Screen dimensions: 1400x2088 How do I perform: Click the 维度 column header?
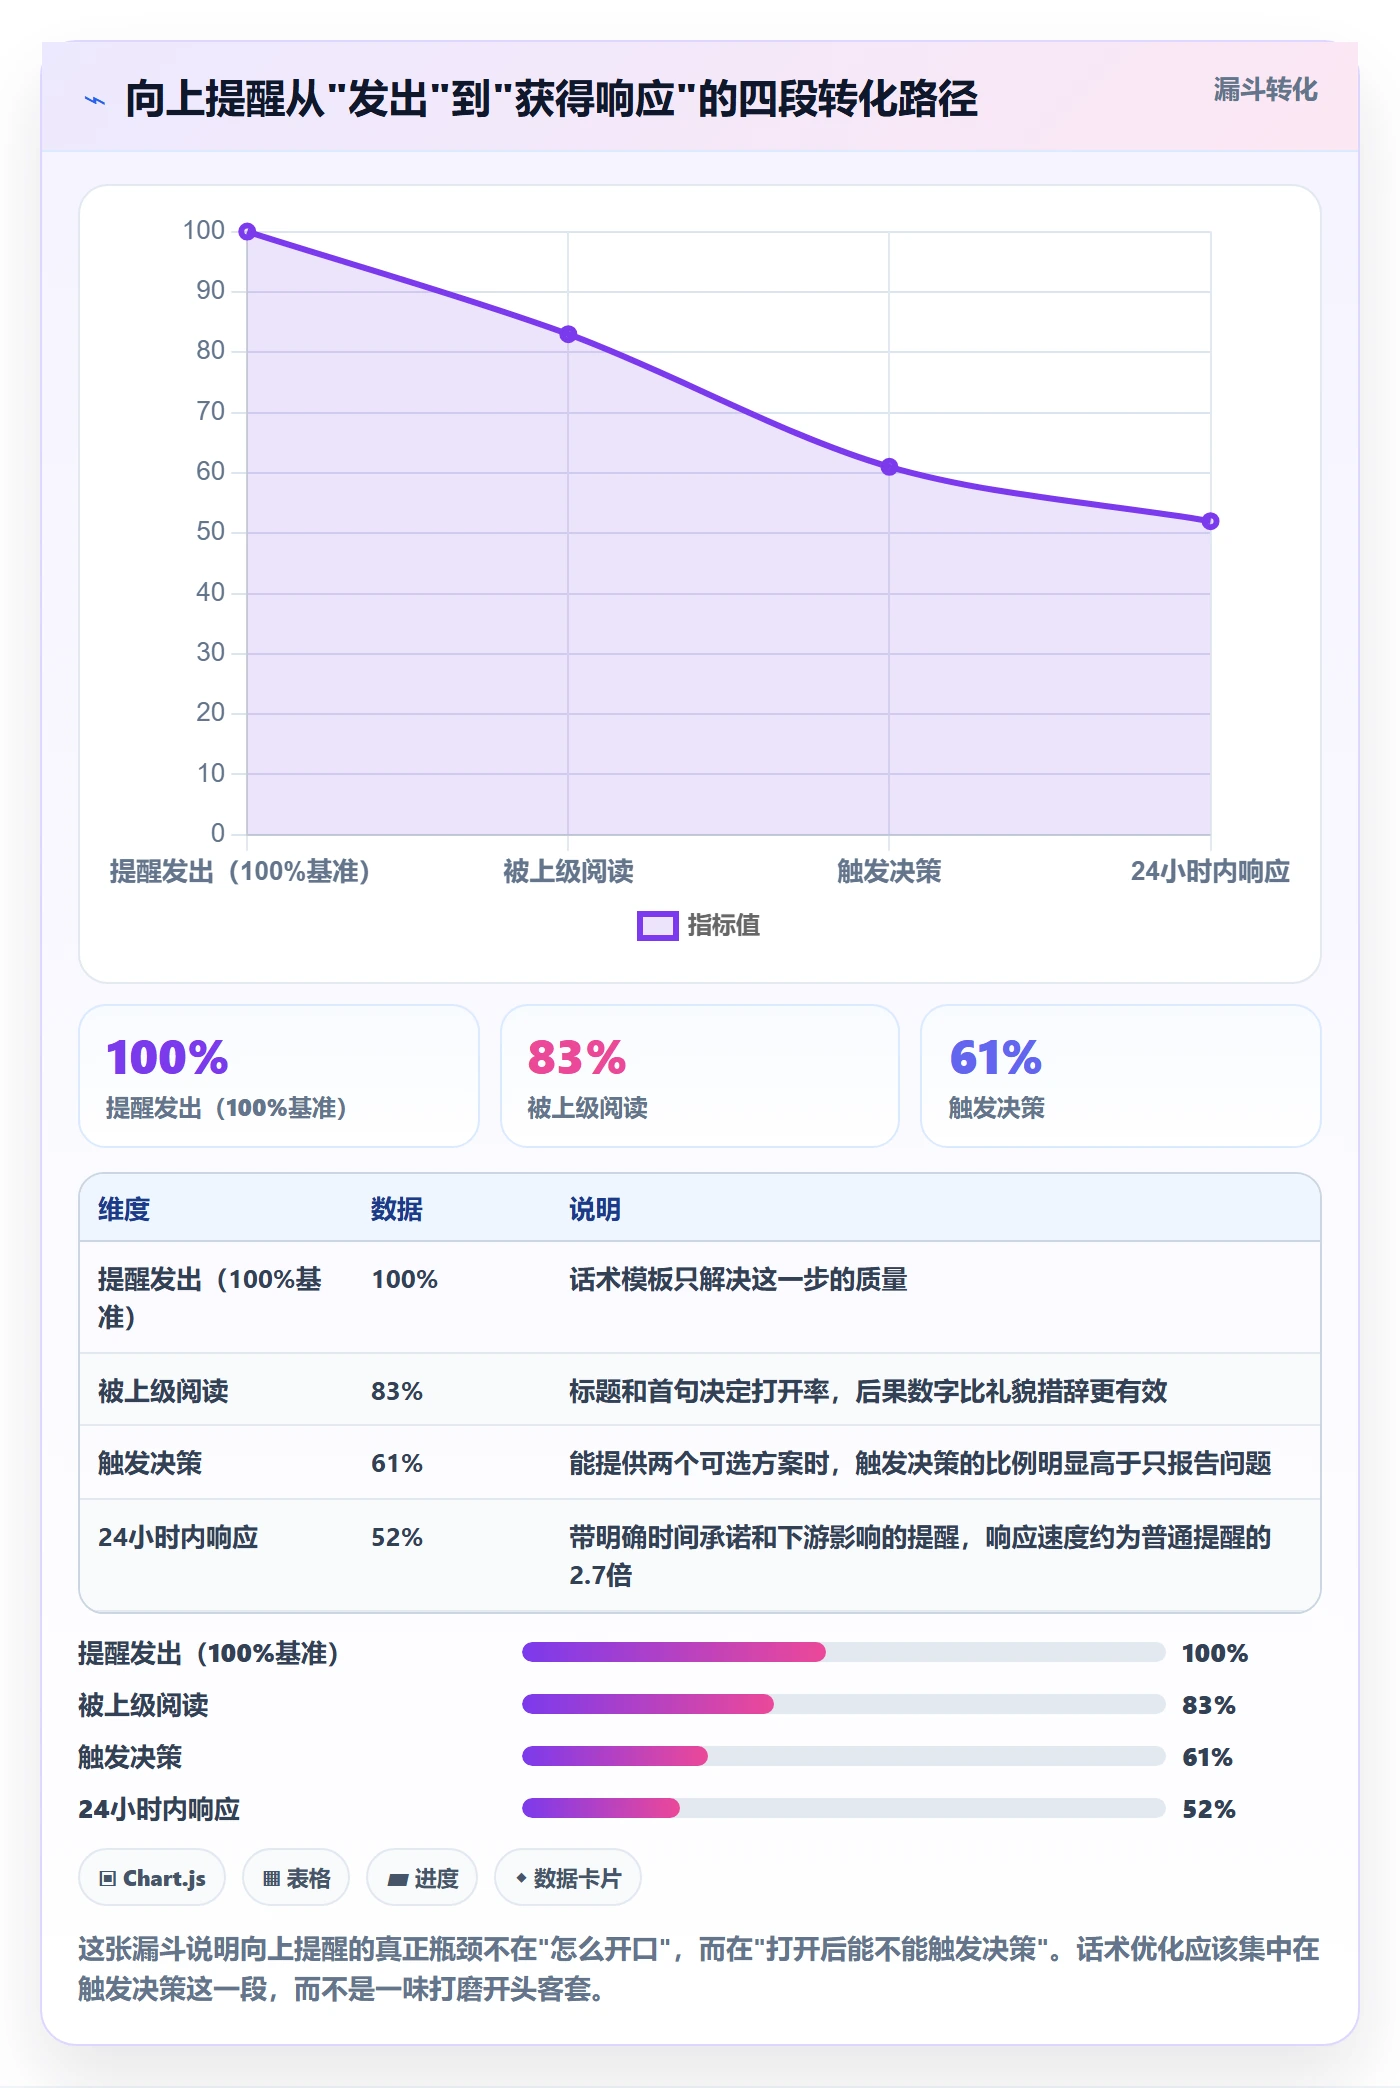click(x=124, y=1209)
